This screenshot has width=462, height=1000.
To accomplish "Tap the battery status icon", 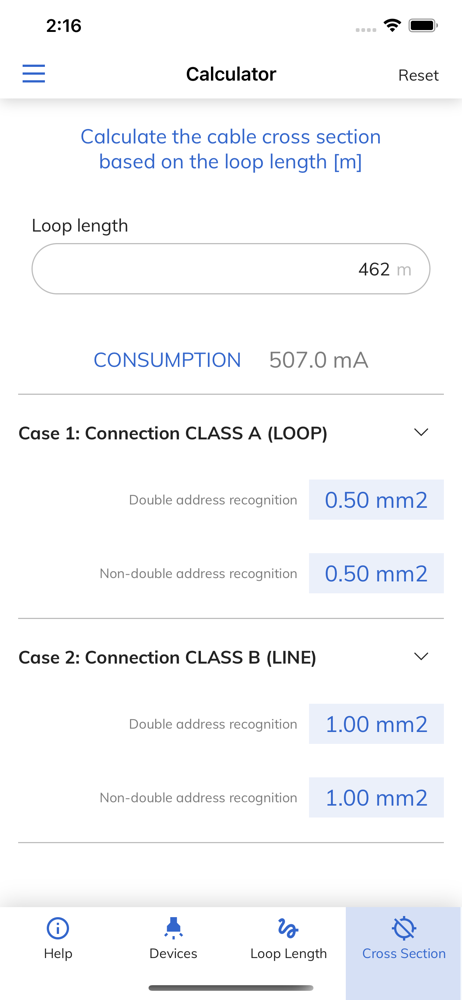I will click(x=422, y=26).
